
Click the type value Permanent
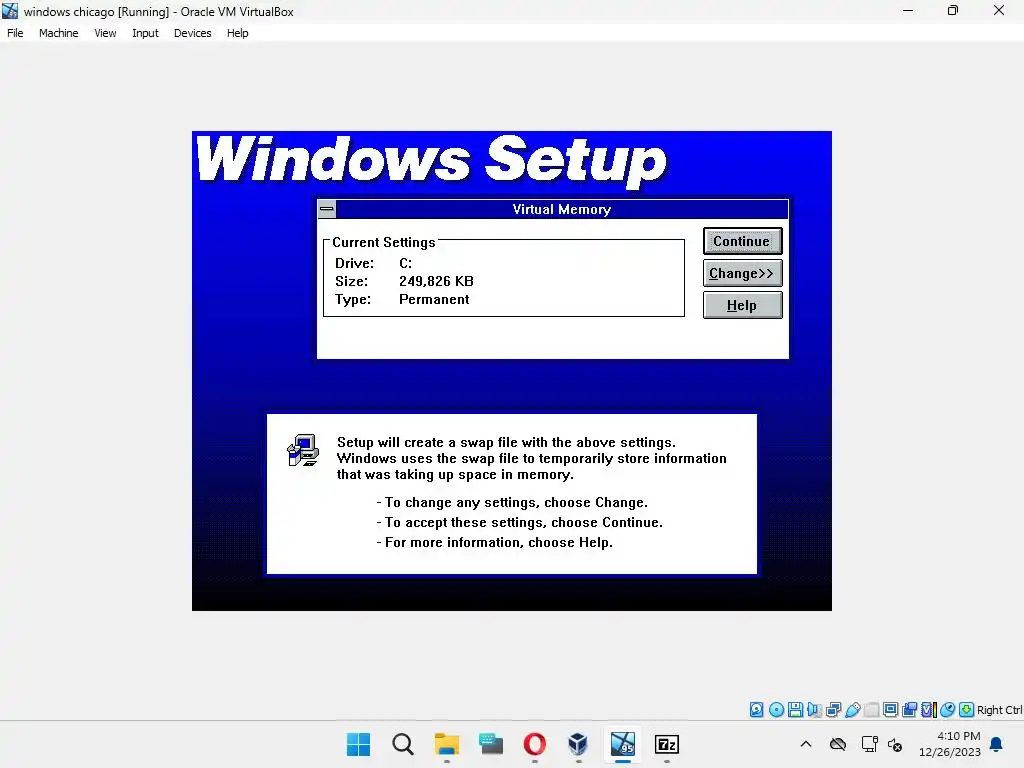point(434,299)
